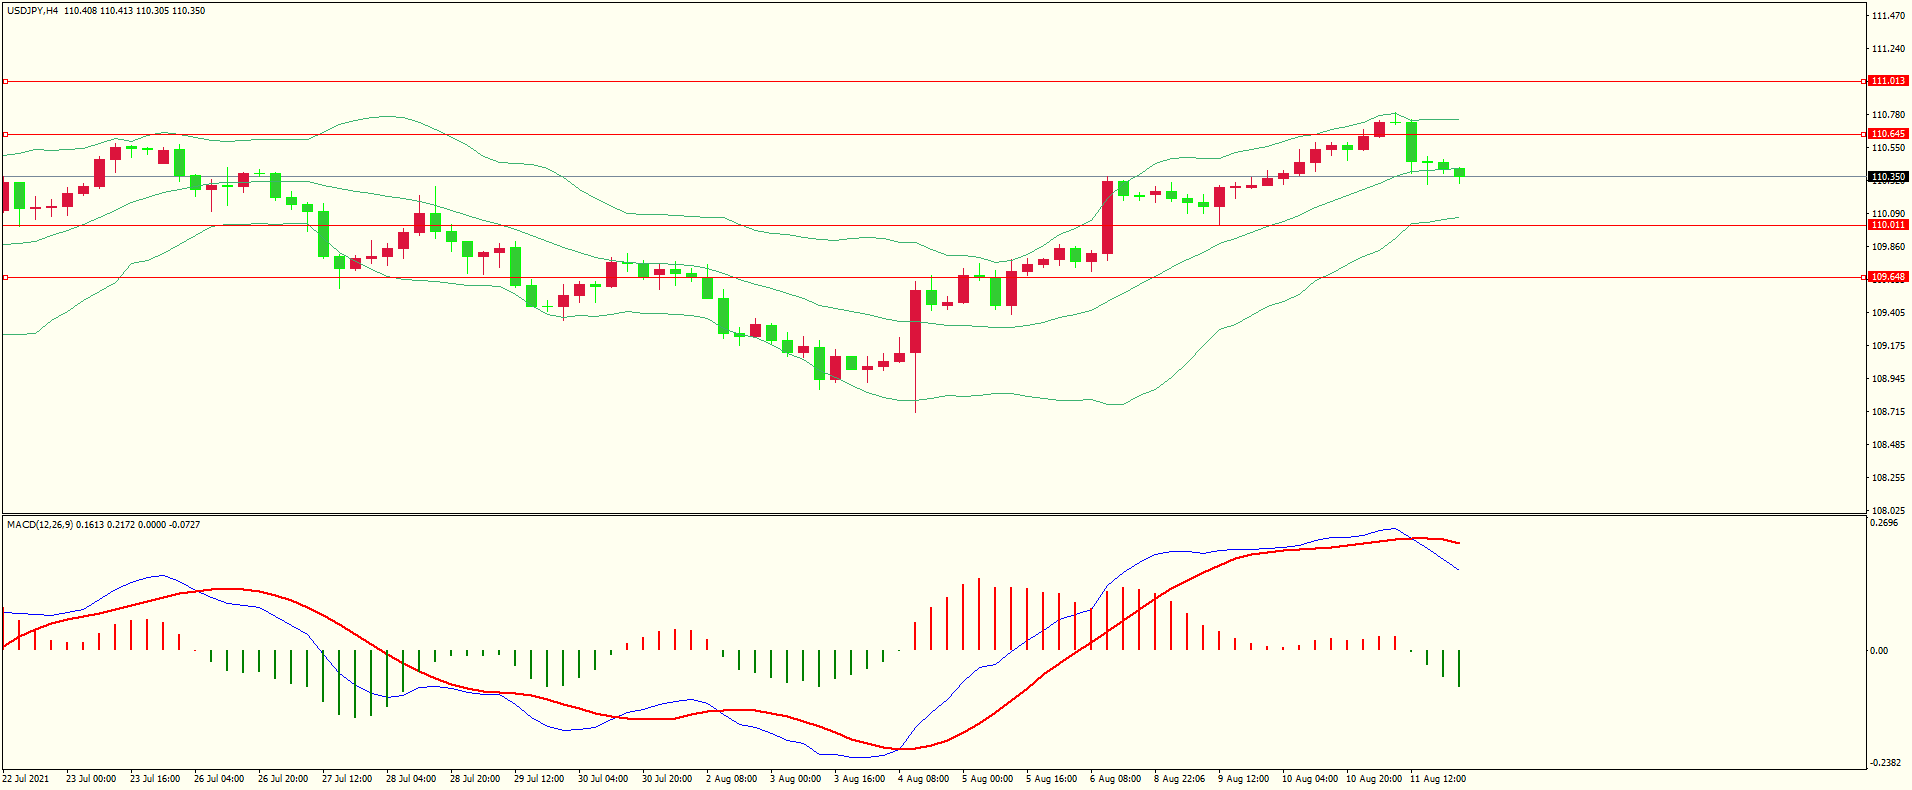Click the 26 Jul 20:00 time label

[283, 779]
